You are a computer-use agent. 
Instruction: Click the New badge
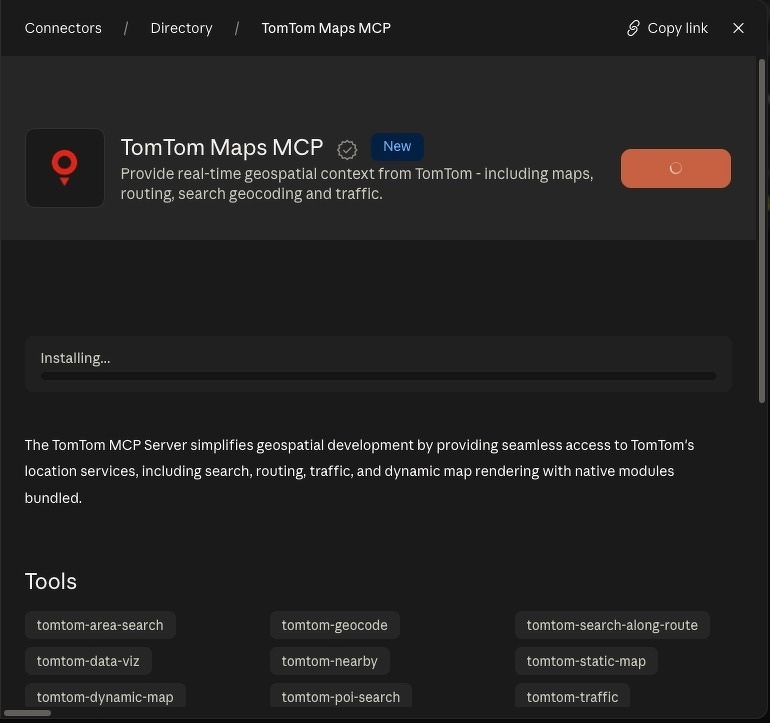(397, 146)
